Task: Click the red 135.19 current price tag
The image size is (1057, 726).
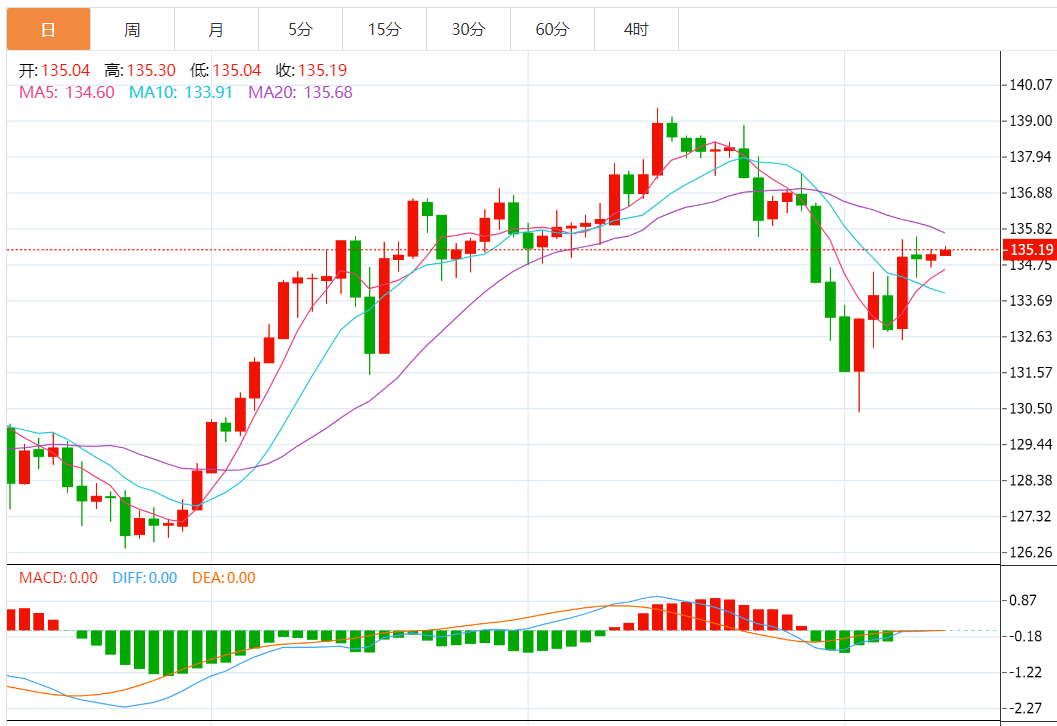Action: point(1030,249)
